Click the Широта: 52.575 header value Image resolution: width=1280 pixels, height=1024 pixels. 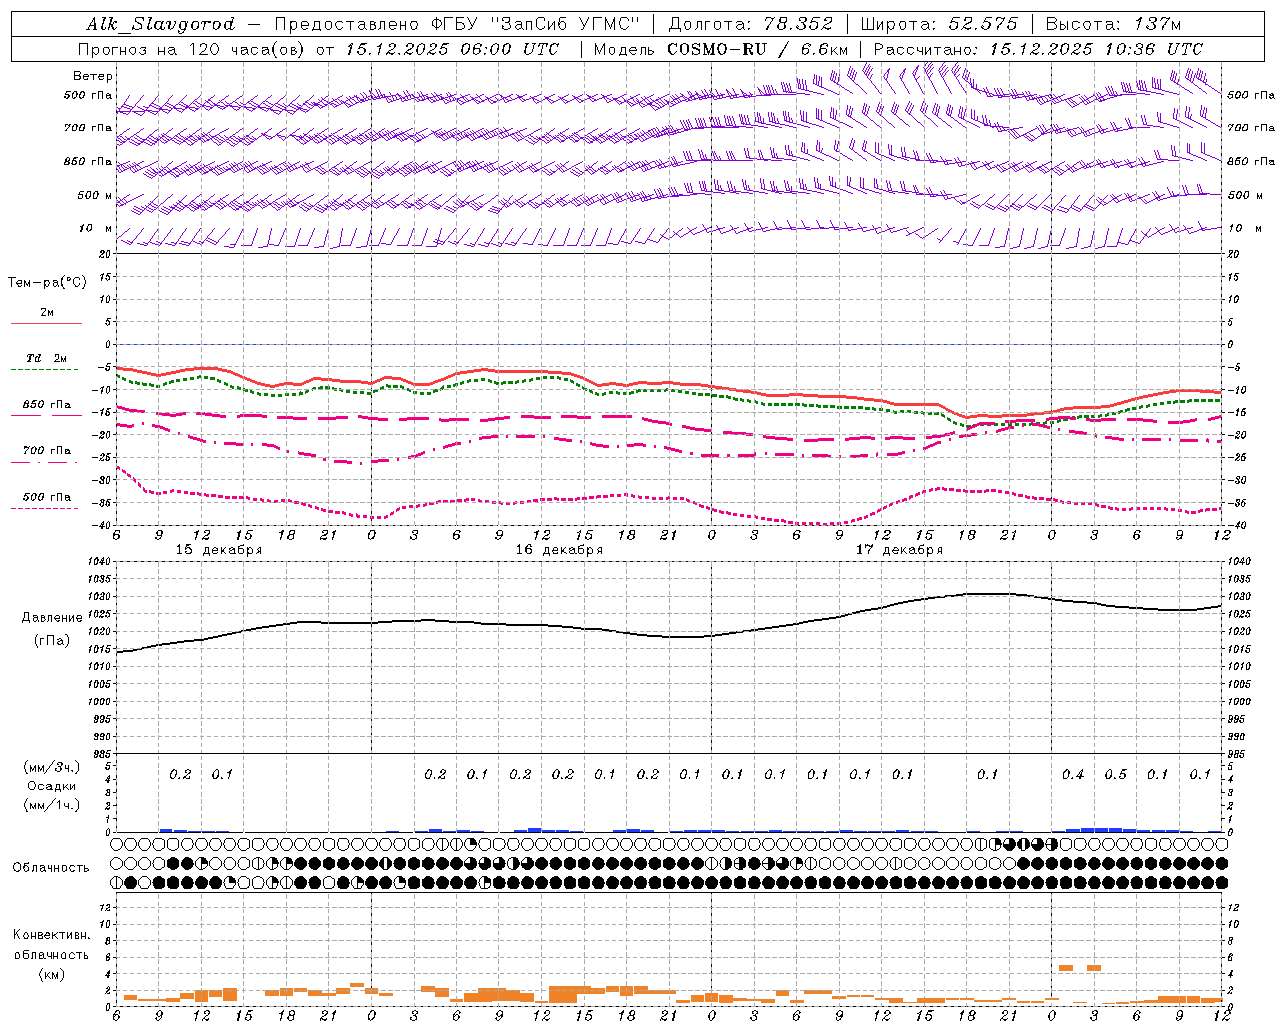pyautogui.click(x=939, y=24)
